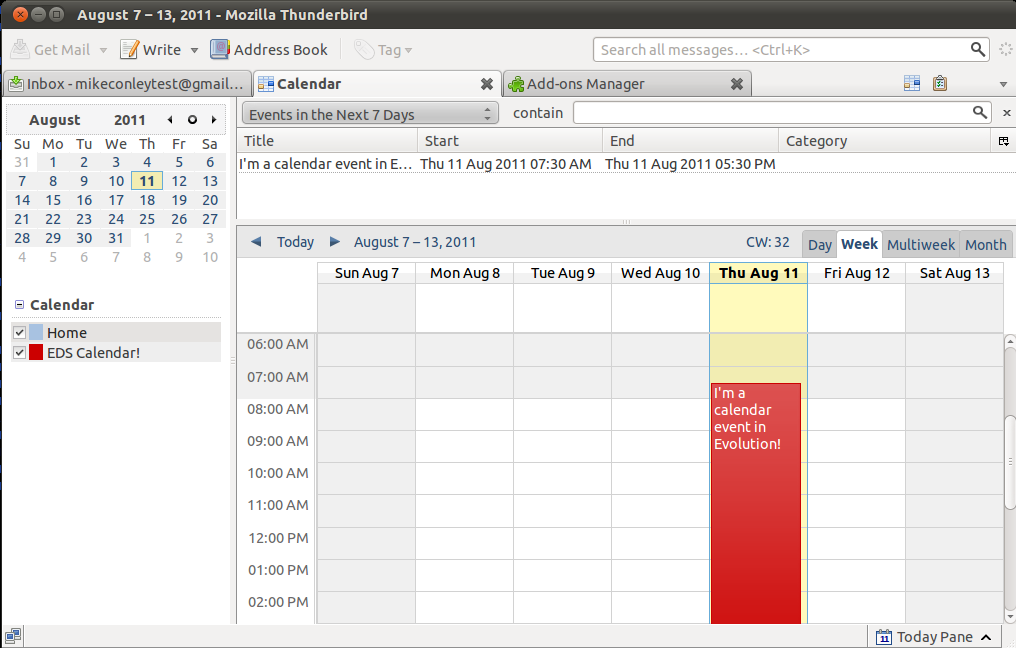Click the Home calendar blue color swatch
1016x648 pixels.
36,332
